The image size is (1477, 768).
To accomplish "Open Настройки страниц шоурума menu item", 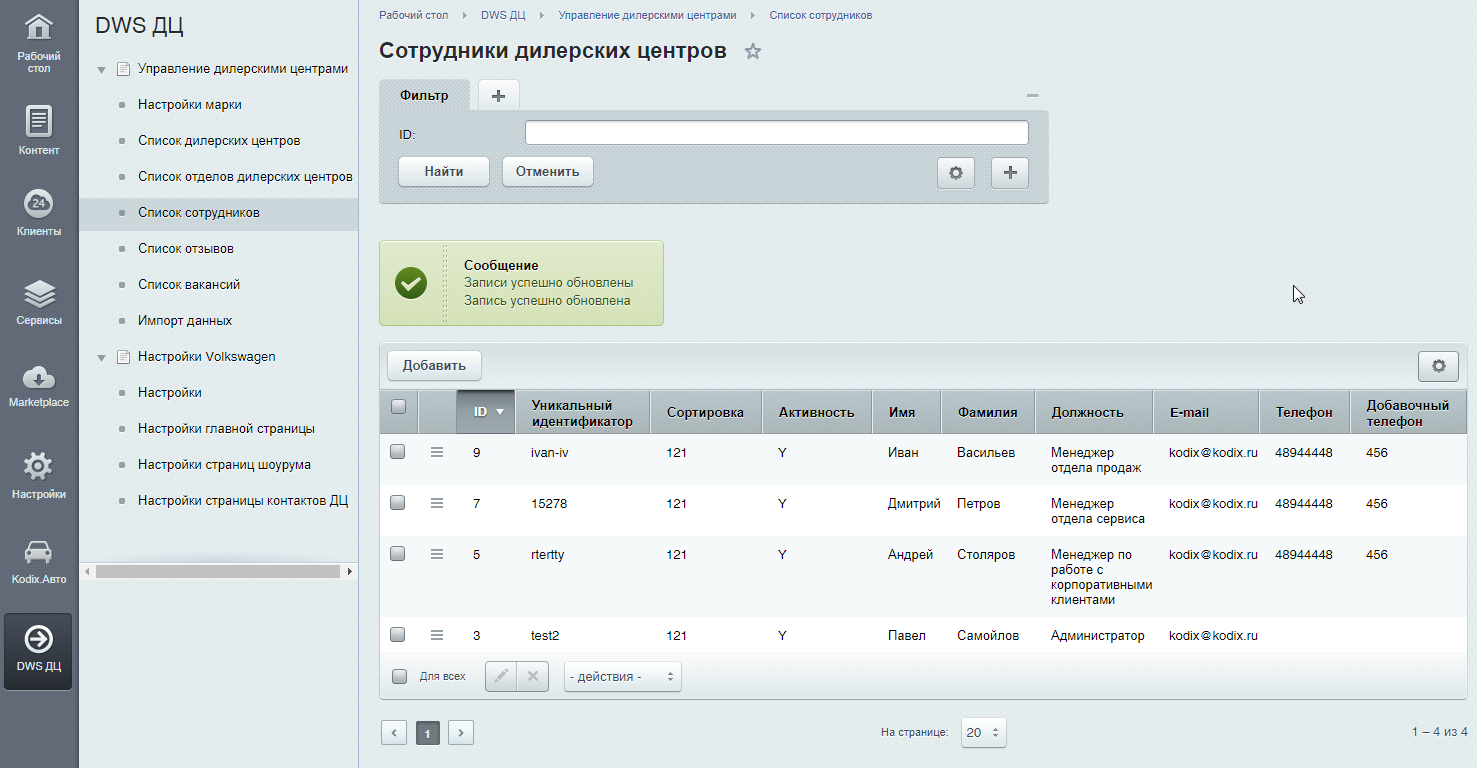I will pos(224,465).
